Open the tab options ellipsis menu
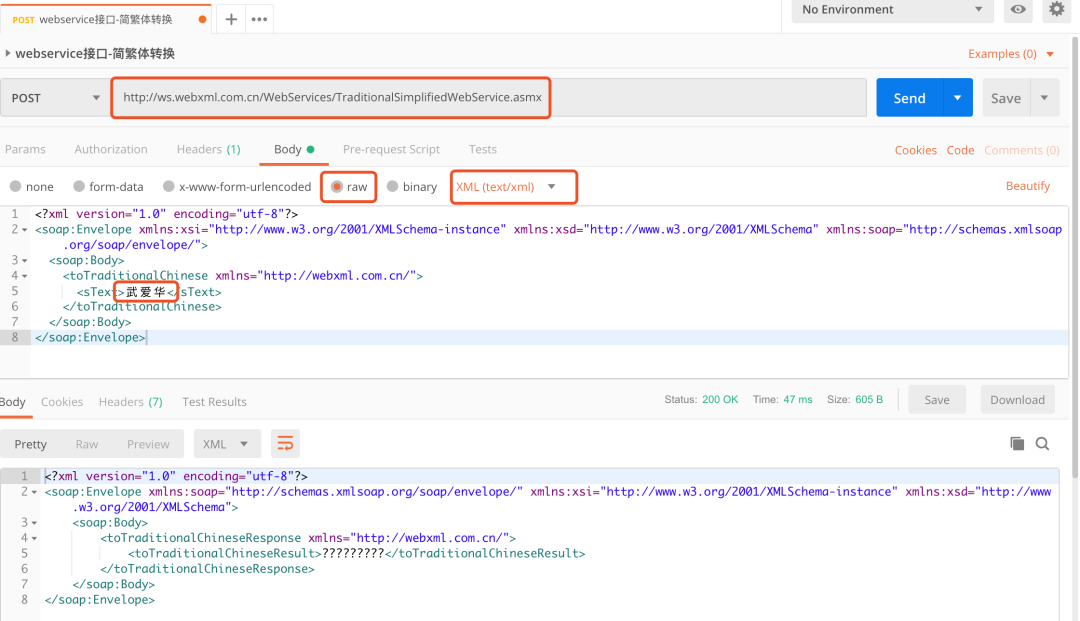This screenshot has height=621, width=1080. point(260,19)
